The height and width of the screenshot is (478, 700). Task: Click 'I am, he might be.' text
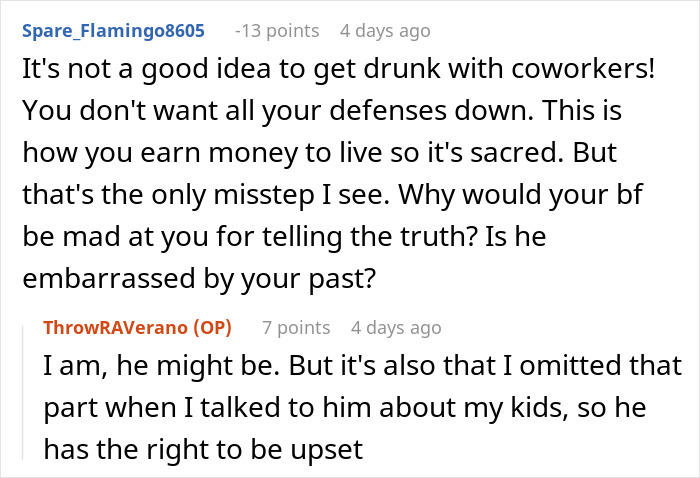point(162,366)
